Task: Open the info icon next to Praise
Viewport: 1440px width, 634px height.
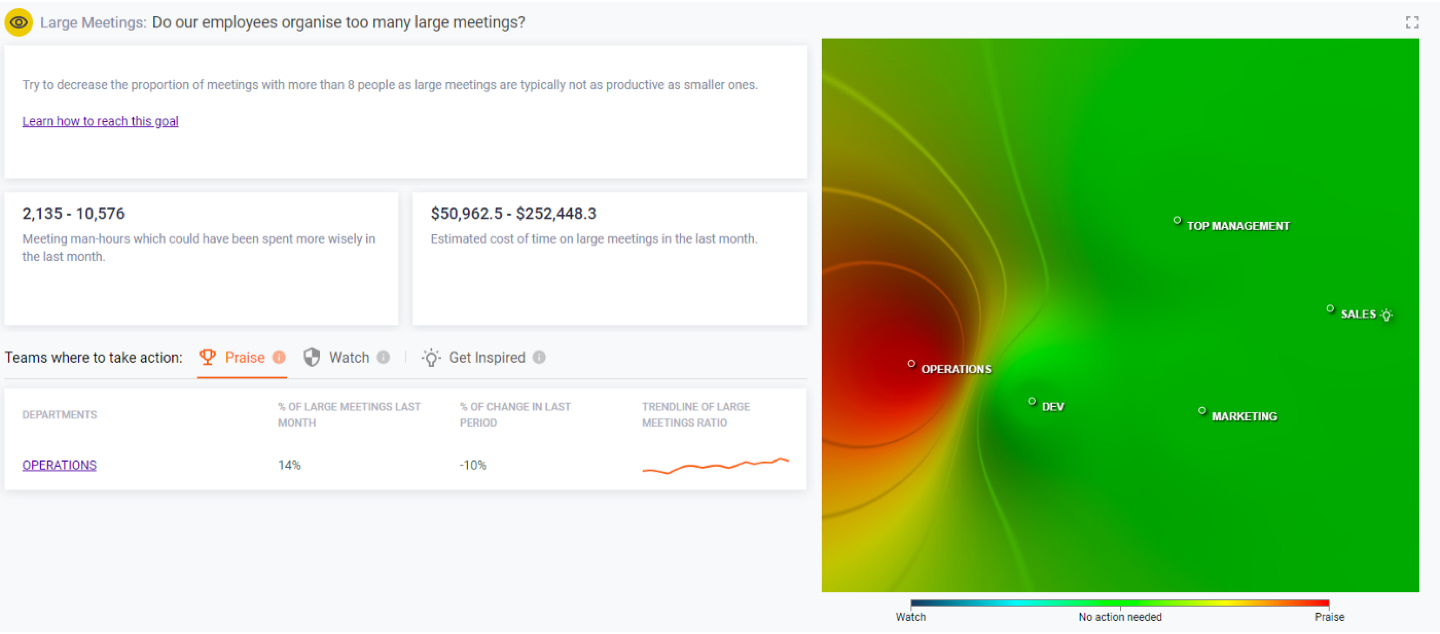Action: (279, 357)
